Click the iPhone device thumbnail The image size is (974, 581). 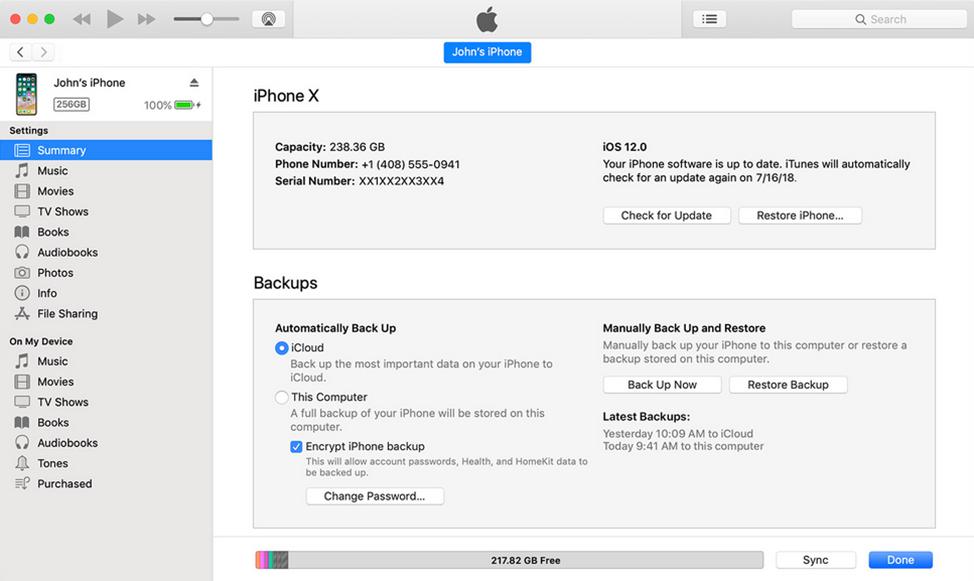(26, 94)
